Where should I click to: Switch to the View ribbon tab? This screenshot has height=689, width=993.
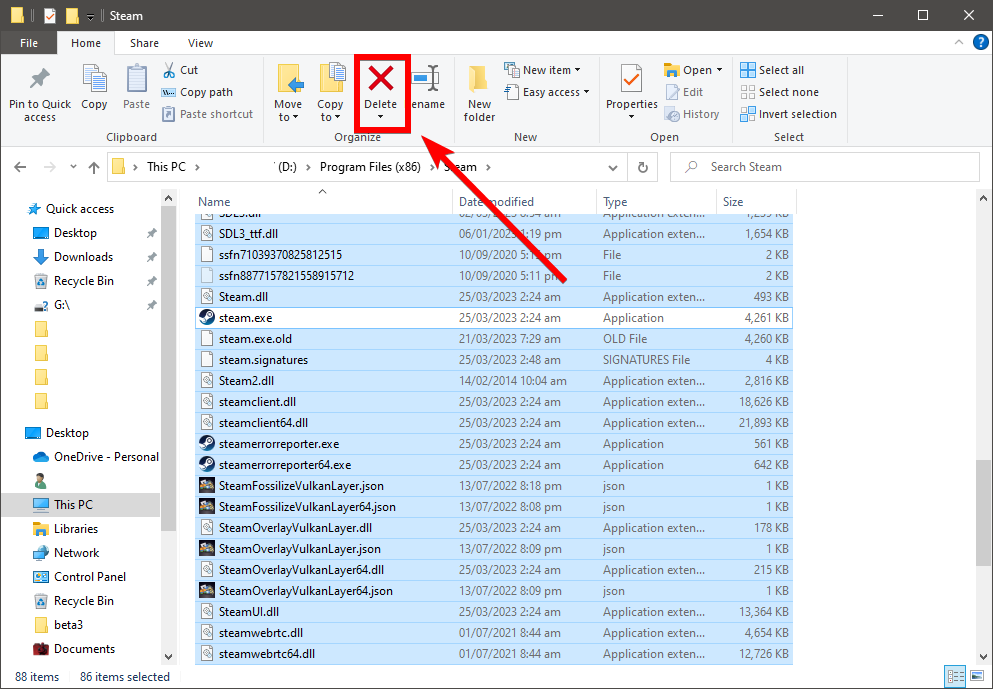click(x=200, y=43)
